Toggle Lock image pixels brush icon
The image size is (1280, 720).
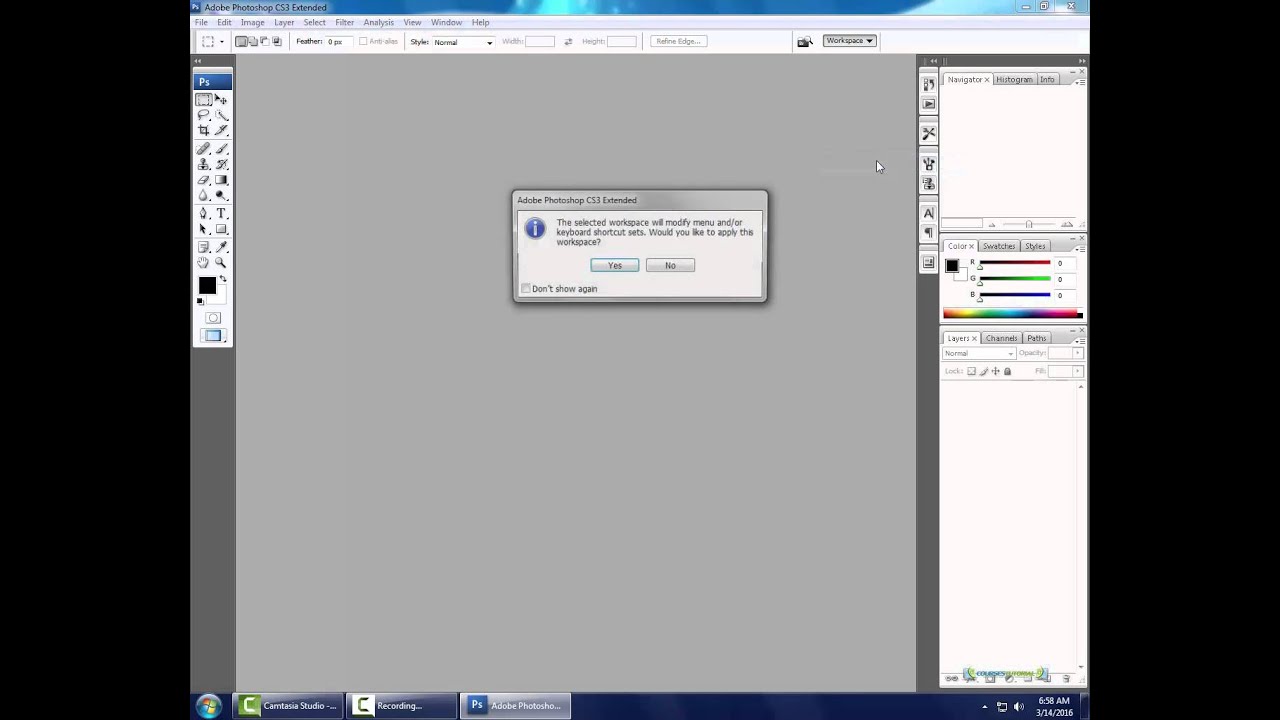click(983, 372)
